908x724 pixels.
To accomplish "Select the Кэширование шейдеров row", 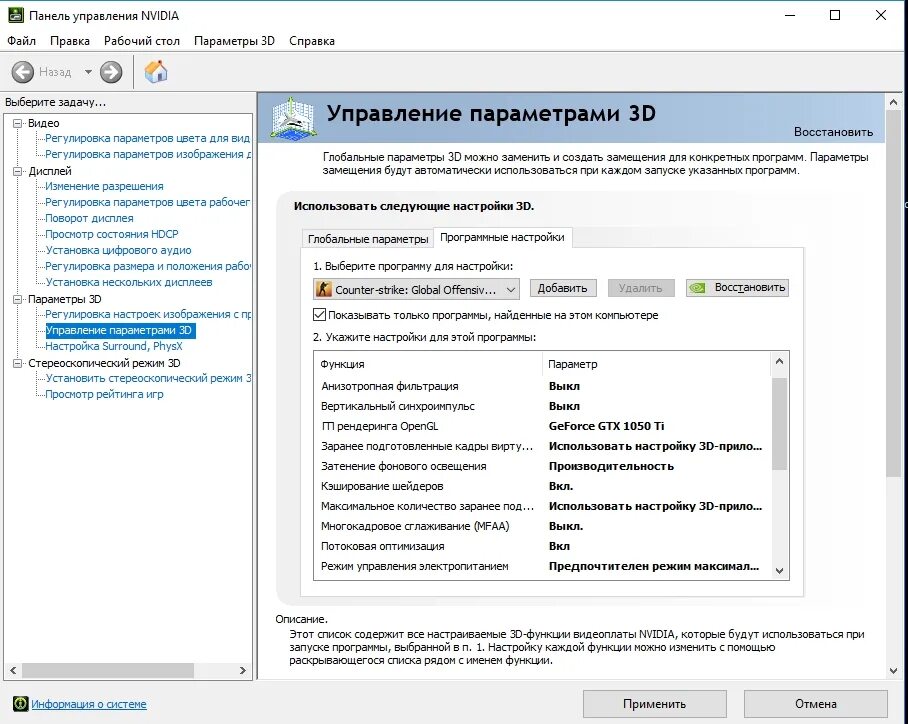I will [x=543, y=487].
